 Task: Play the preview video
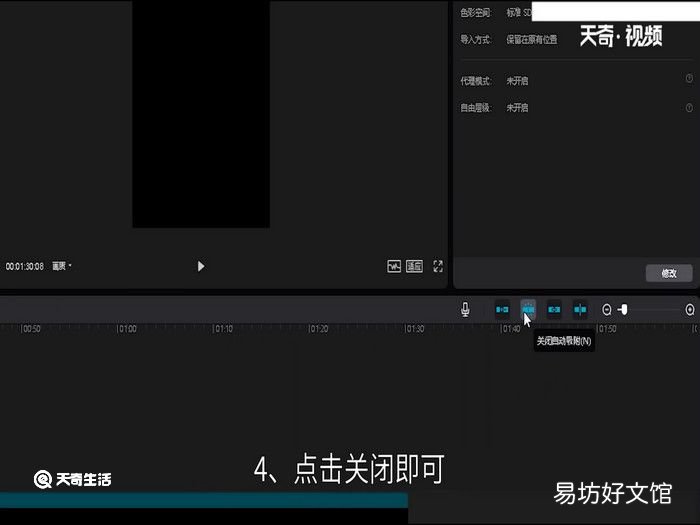pyautogui.click(x=201, y=267)
